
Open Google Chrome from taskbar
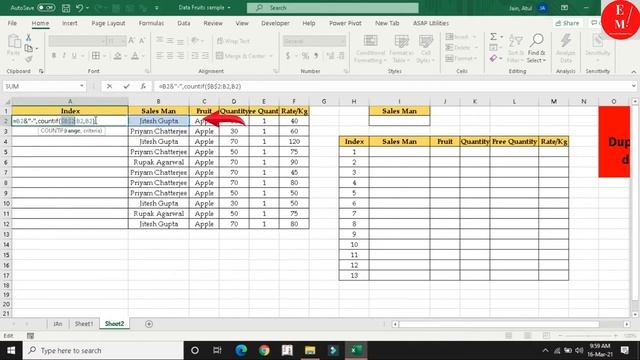(x=264, y=350)
